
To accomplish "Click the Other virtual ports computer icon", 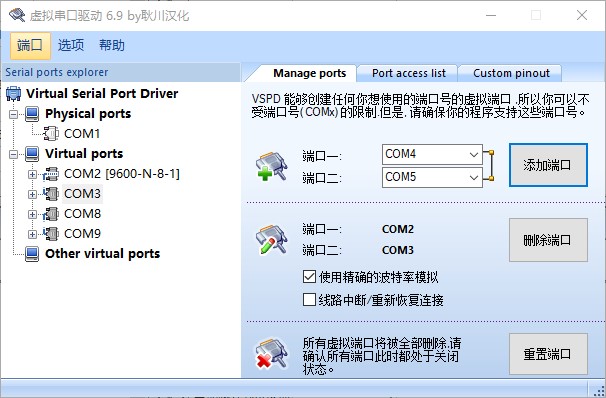I will 32,254.
